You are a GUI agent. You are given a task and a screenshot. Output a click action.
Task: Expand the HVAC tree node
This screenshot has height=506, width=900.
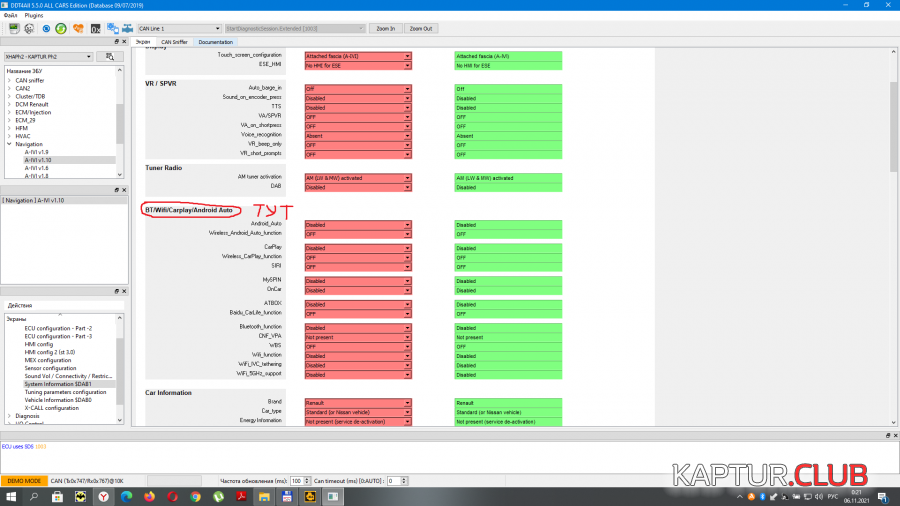point(9,136)
